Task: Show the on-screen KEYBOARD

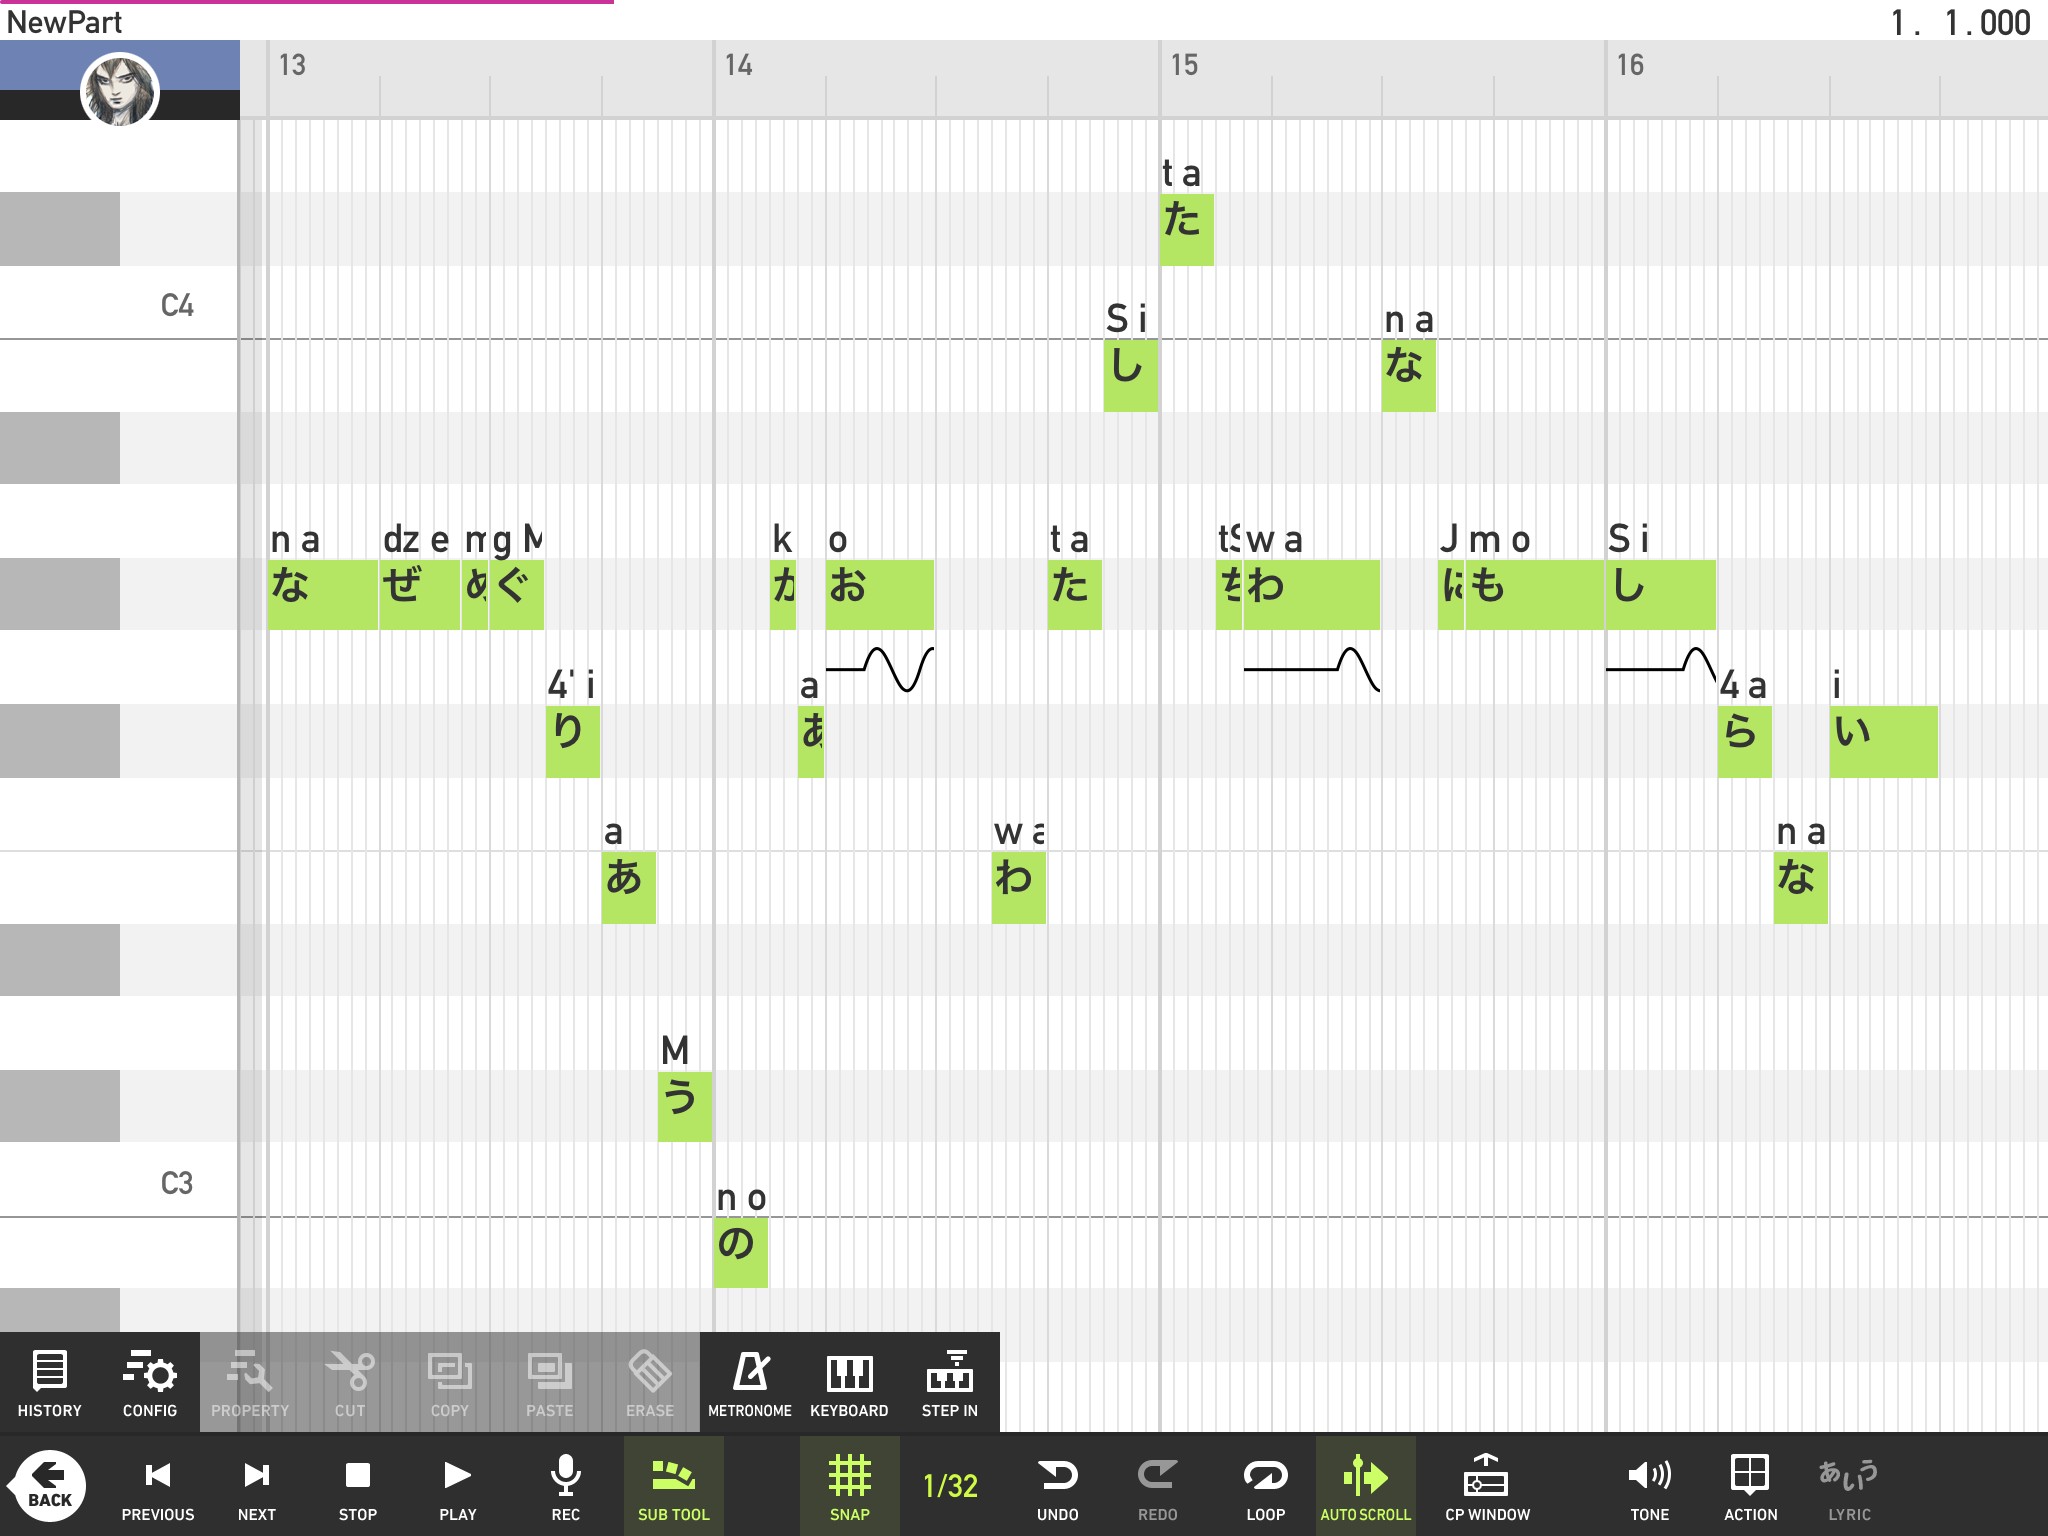Action: (849, 1383)
